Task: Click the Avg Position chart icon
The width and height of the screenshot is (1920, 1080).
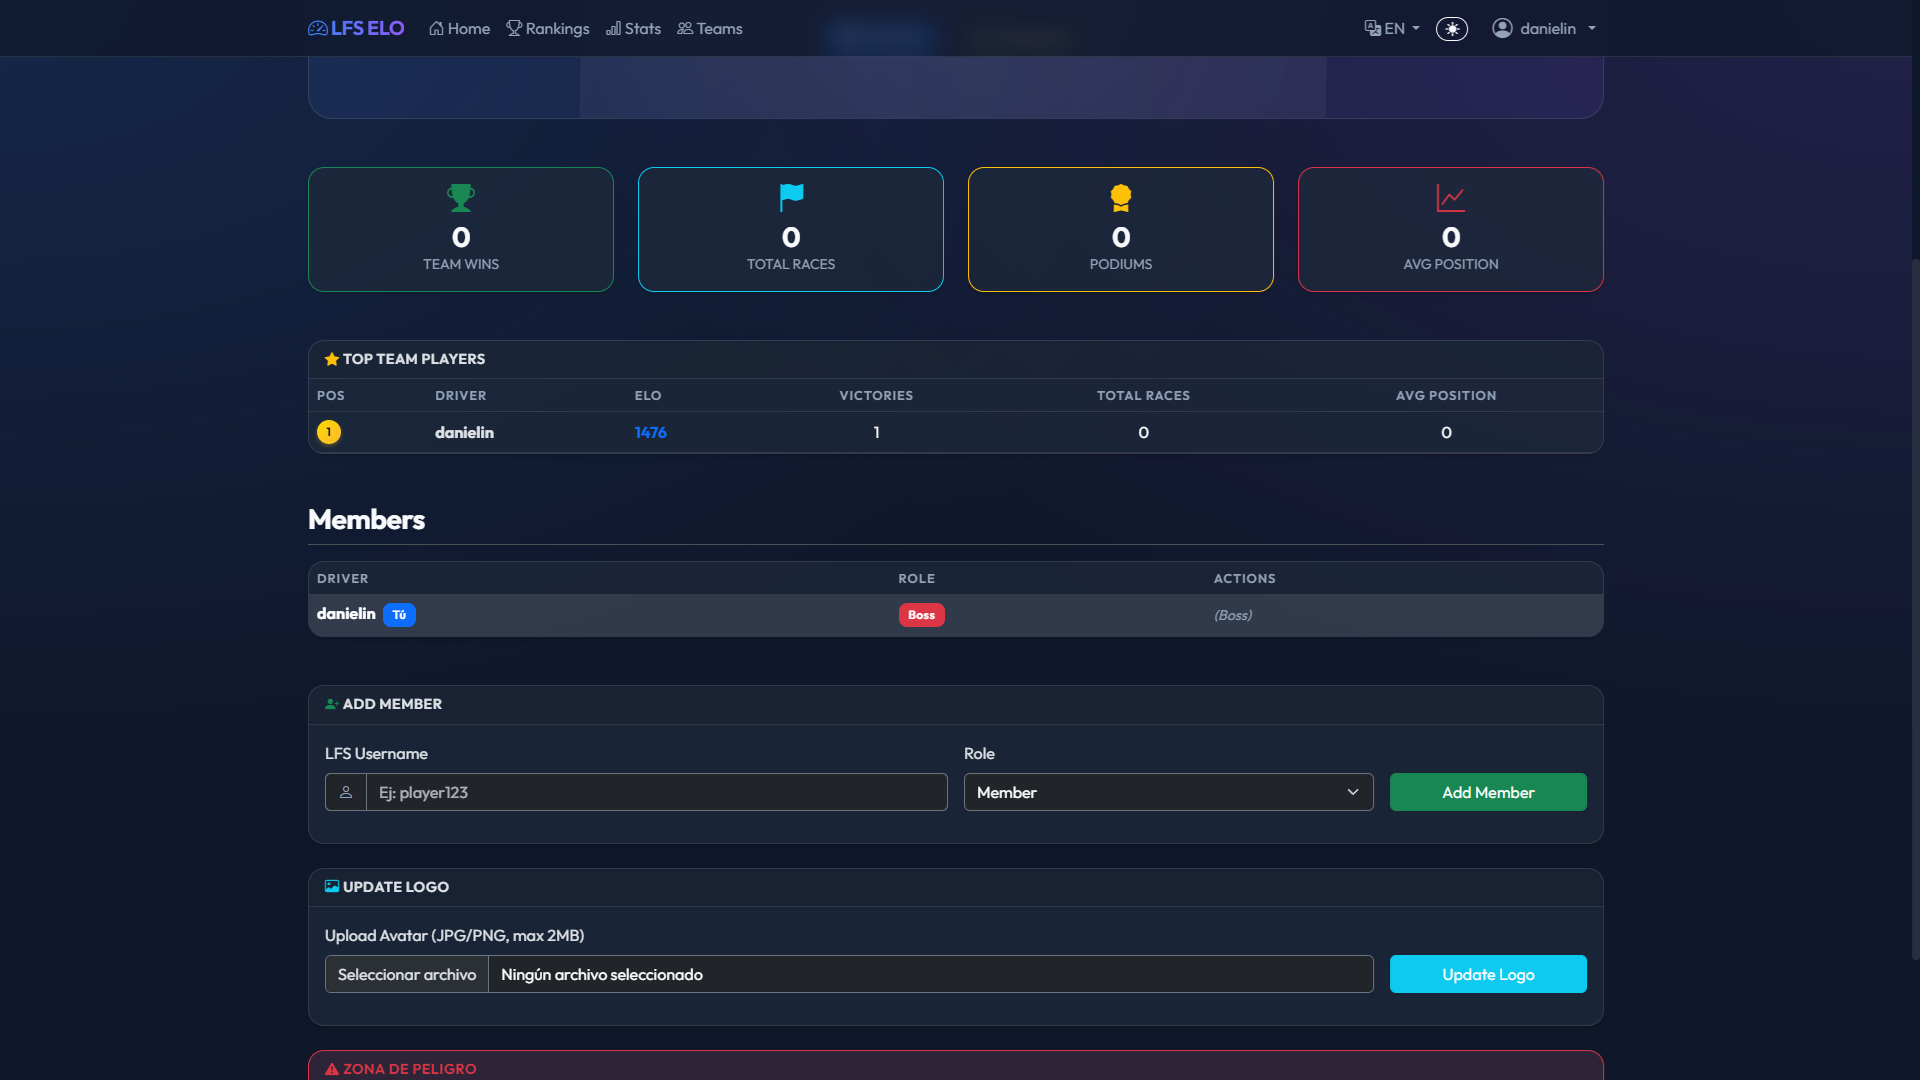Action: pyautogui.click(x=1451, y=197)
